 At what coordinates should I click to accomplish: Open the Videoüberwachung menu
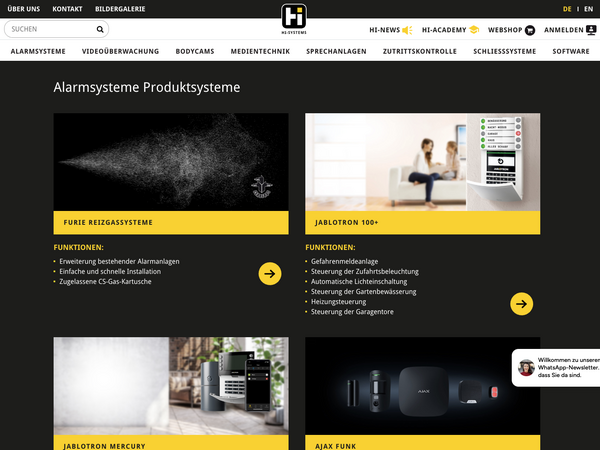point(121,51)
